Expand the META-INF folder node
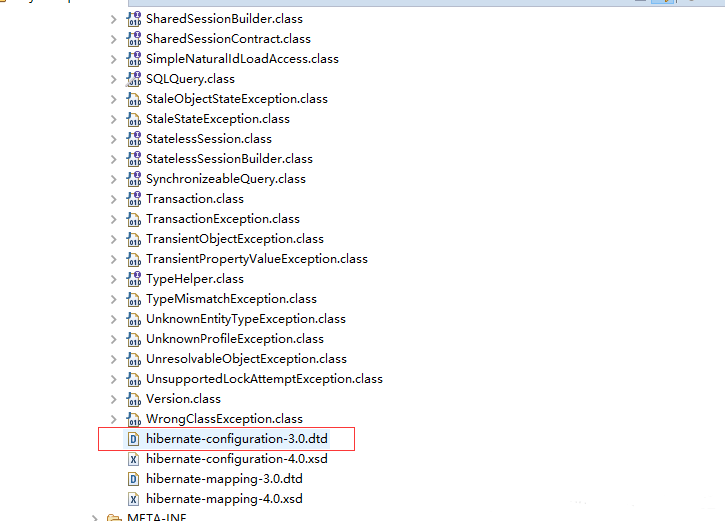 (94, 518)
